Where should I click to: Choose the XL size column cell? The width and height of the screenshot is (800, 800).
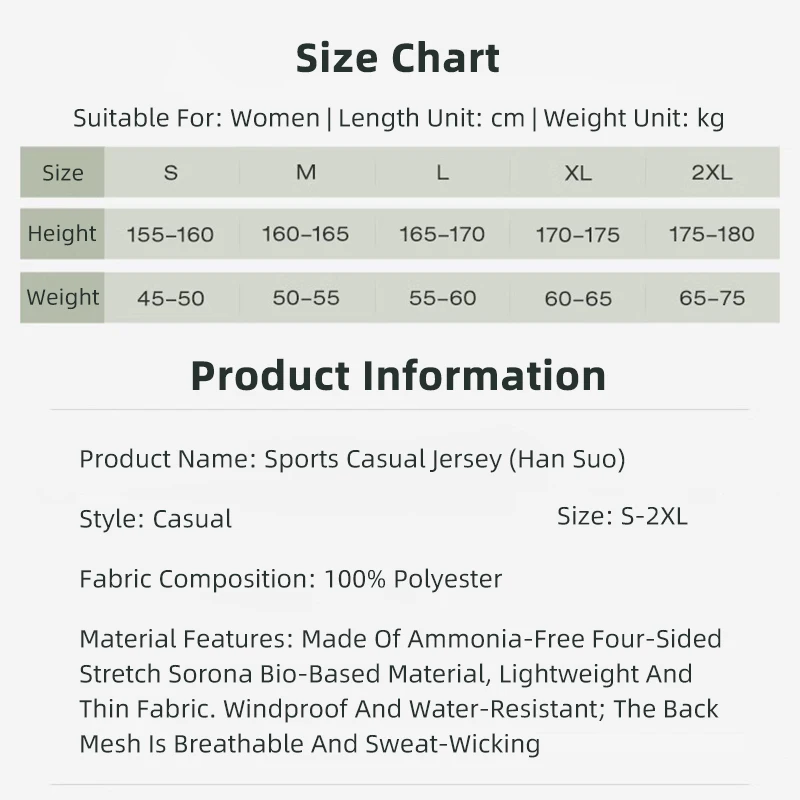(x=578, y=173)
